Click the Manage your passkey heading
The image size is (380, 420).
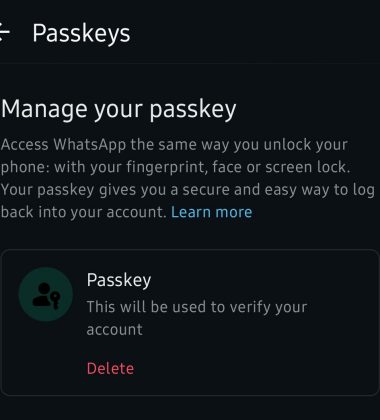point(119,110)
